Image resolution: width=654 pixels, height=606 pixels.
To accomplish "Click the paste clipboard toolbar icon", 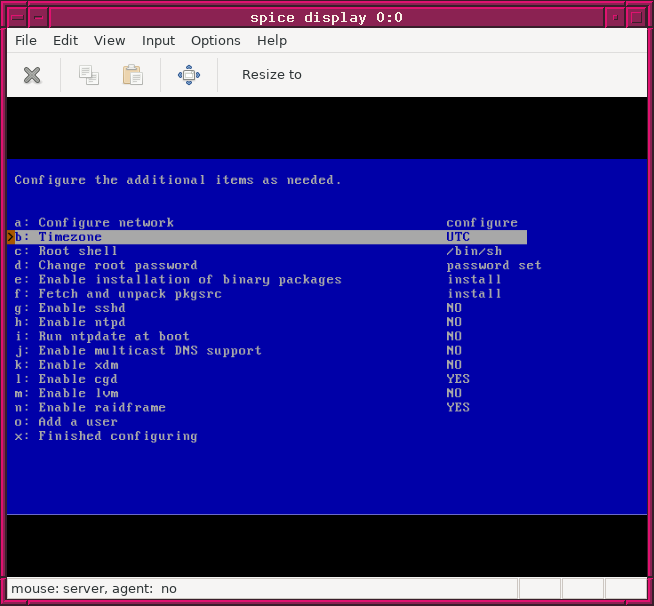I will 132,75.
